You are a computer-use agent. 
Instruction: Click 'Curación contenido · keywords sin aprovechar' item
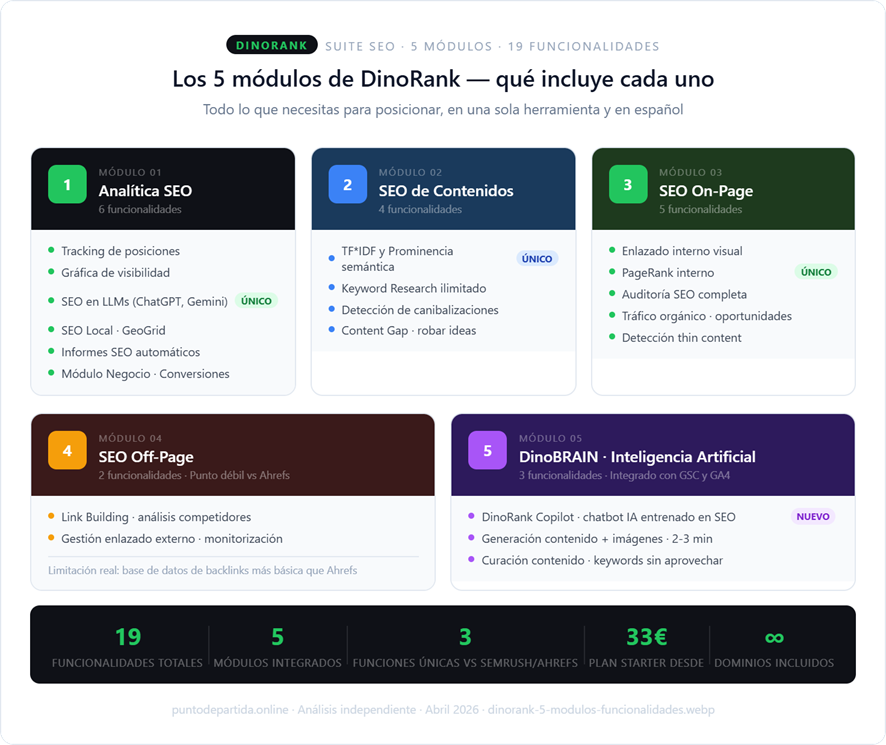coord(602,560)
